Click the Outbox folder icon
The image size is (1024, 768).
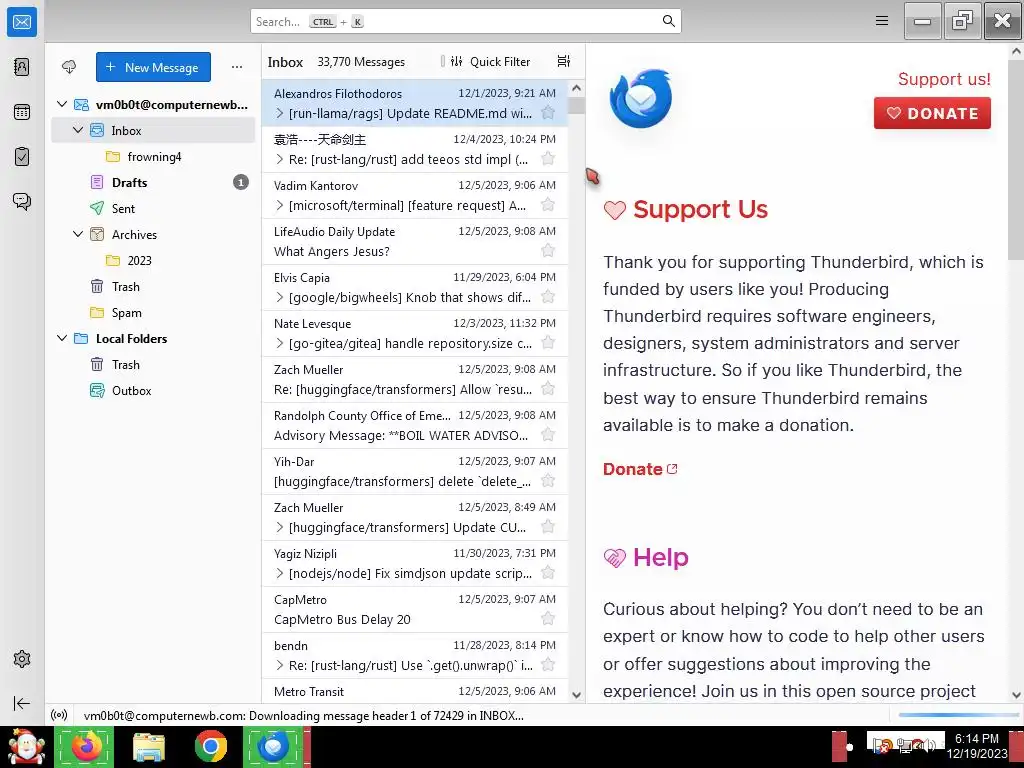(97, 391)
